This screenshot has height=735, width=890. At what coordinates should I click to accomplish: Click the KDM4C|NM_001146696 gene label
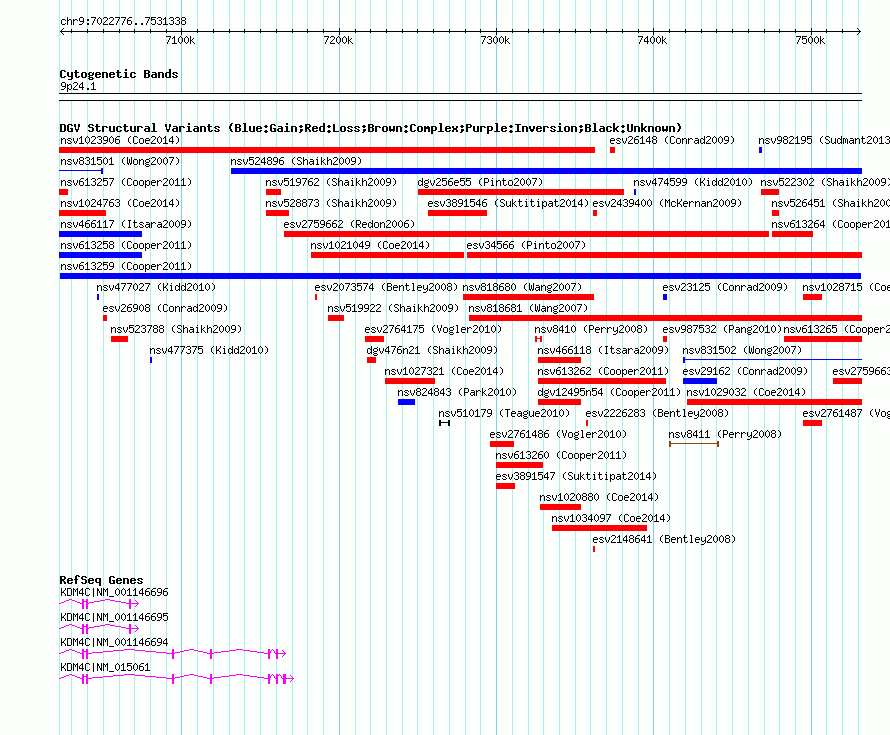114,593
